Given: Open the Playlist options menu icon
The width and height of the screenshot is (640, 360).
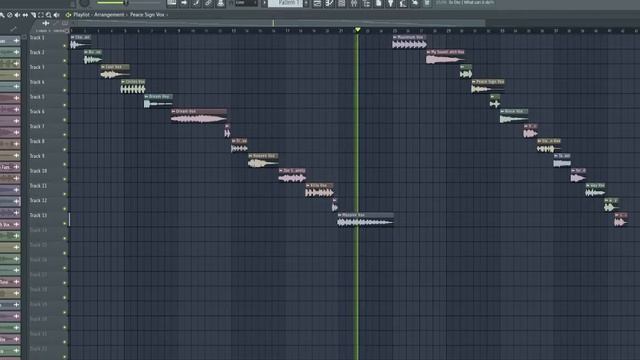Looking at the screenshot, I should pyautogui.click(x=68, y=15).
